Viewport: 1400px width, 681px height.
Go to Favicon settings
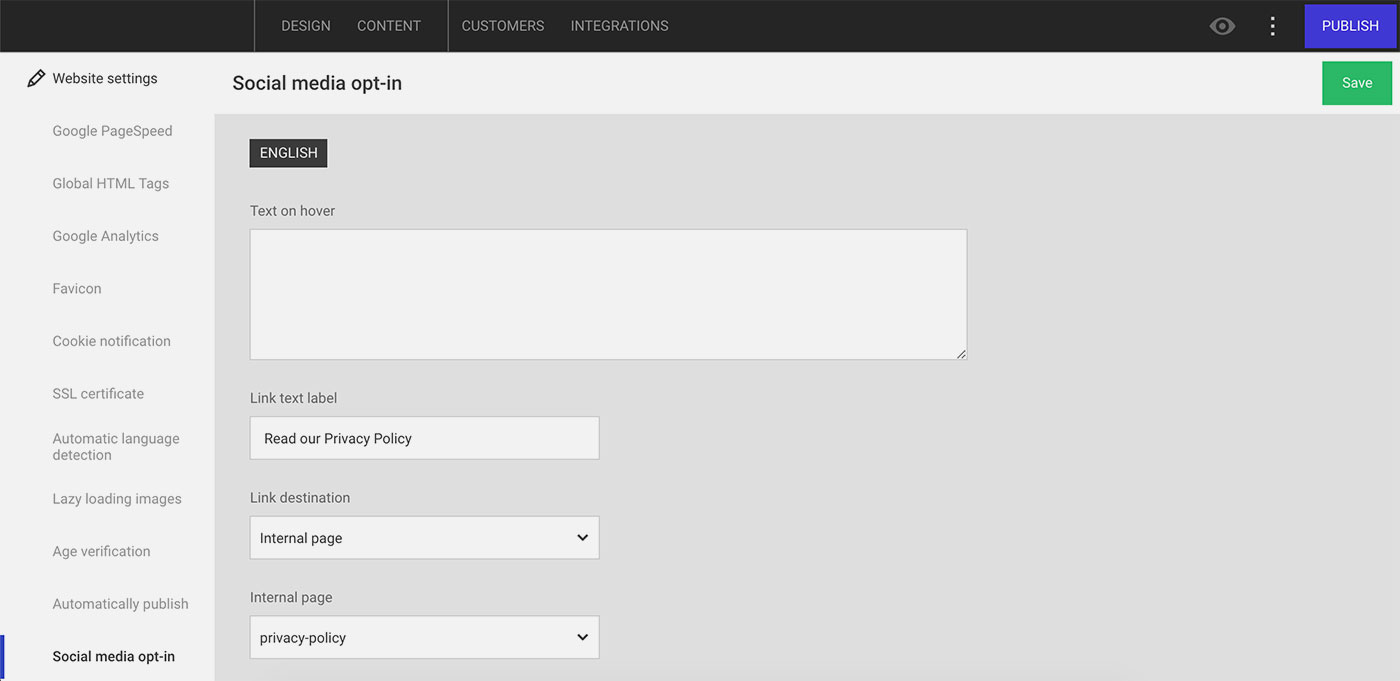coord(77,288)
